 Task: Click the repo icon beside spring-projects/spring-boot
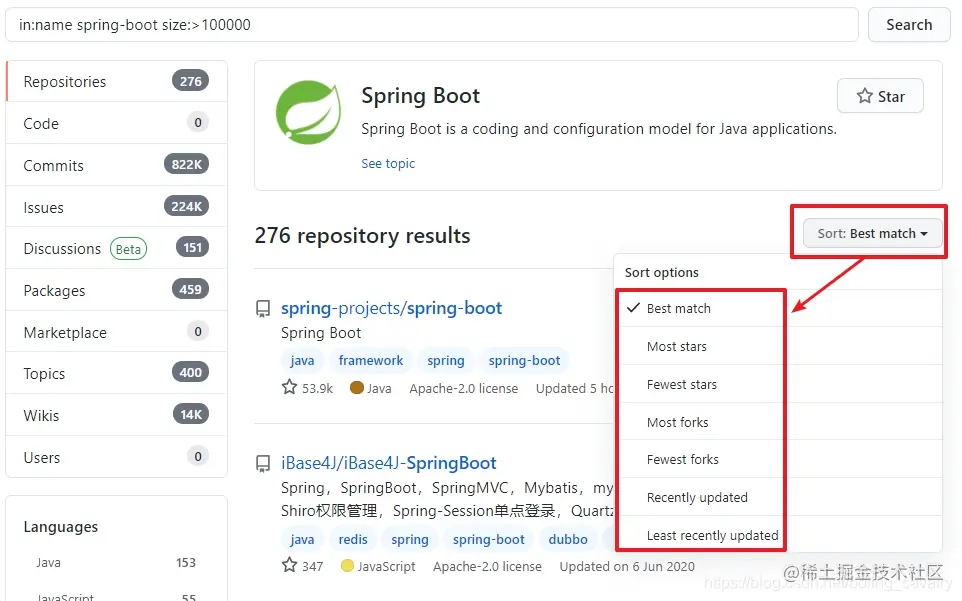(x=263, y=308)
